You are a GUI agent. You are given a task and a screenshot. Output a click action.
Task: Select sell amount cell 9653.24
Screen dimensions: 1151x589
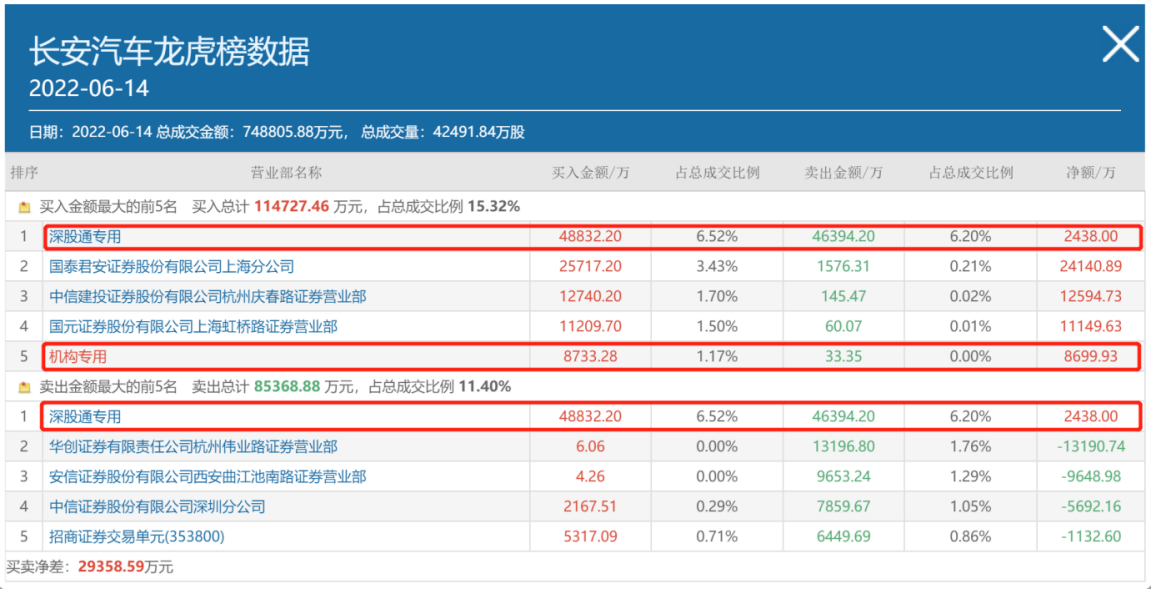[844, 477]
